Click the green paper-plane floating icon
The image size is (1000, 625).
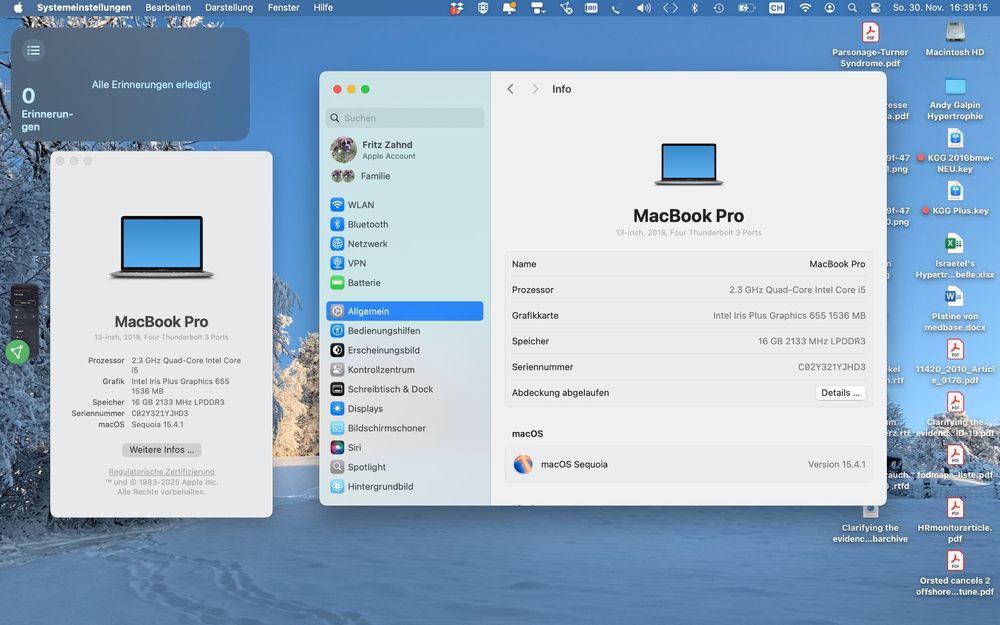17,351
